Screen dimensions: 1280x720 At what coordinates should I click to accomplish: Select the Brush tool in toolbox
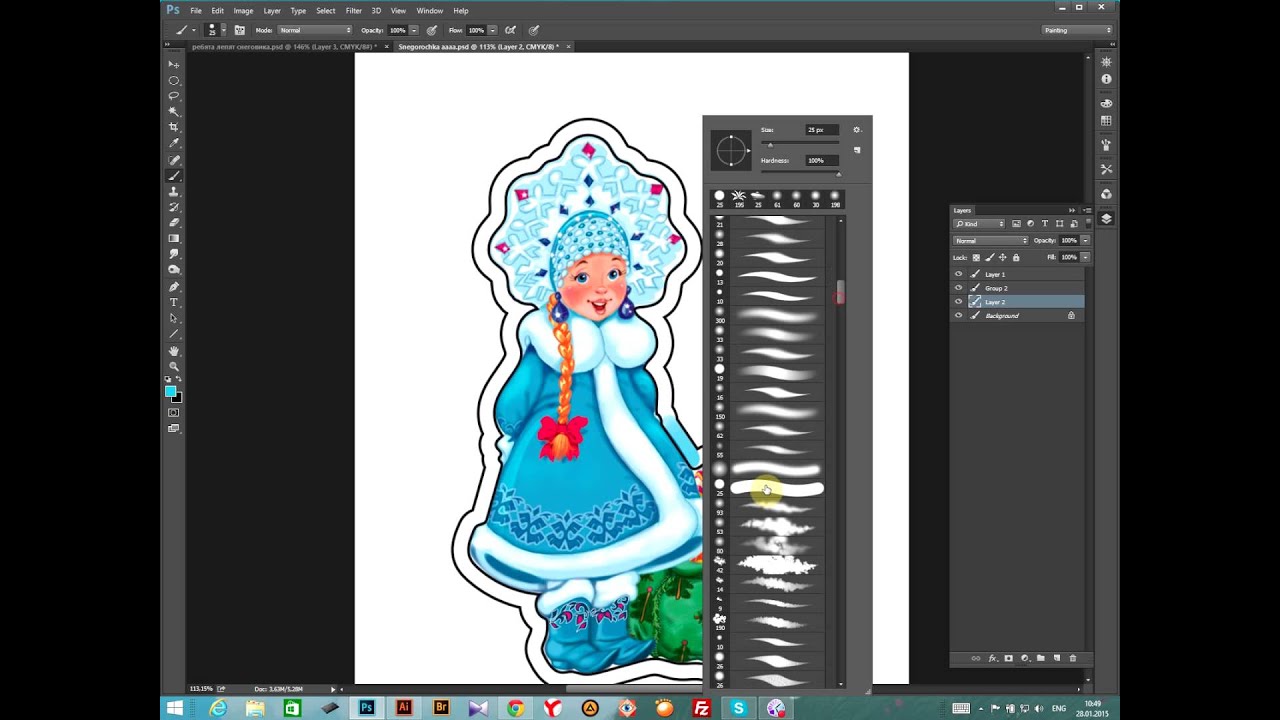coord(174,176)
